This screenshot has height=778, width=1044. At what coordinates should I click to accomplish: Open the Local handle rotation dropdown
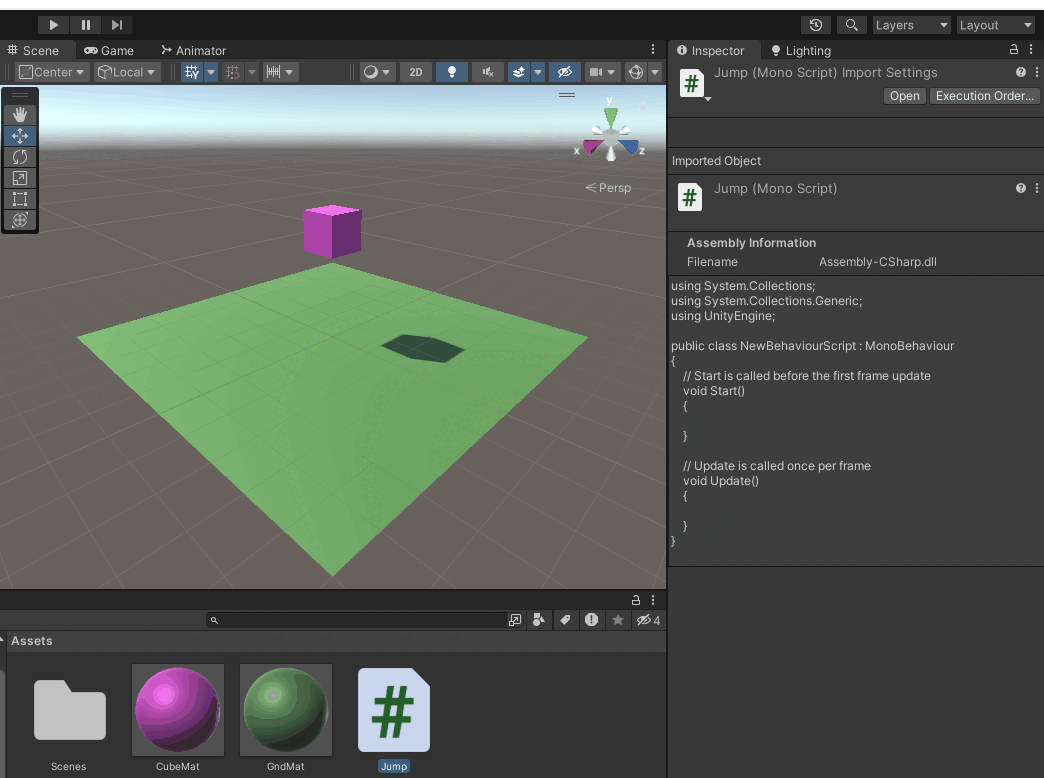126,72
